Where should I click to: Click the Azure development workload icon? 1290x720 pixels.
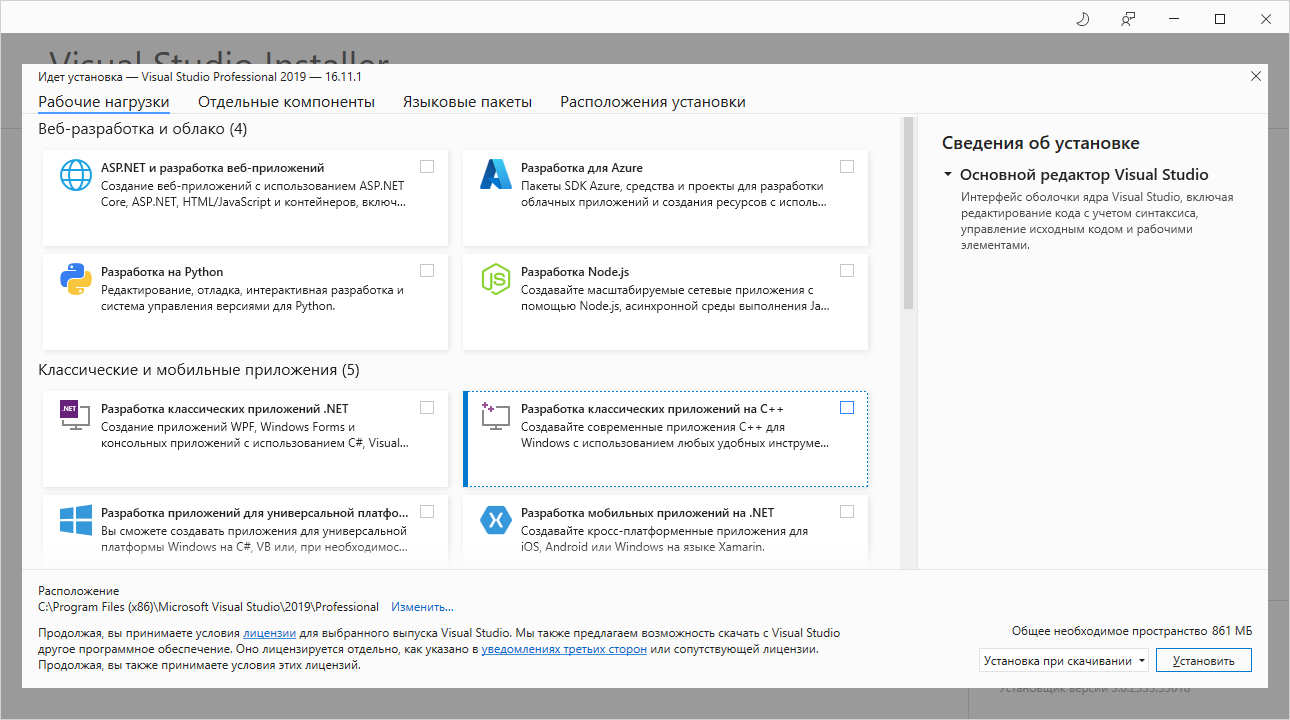[x=496, y=174]
